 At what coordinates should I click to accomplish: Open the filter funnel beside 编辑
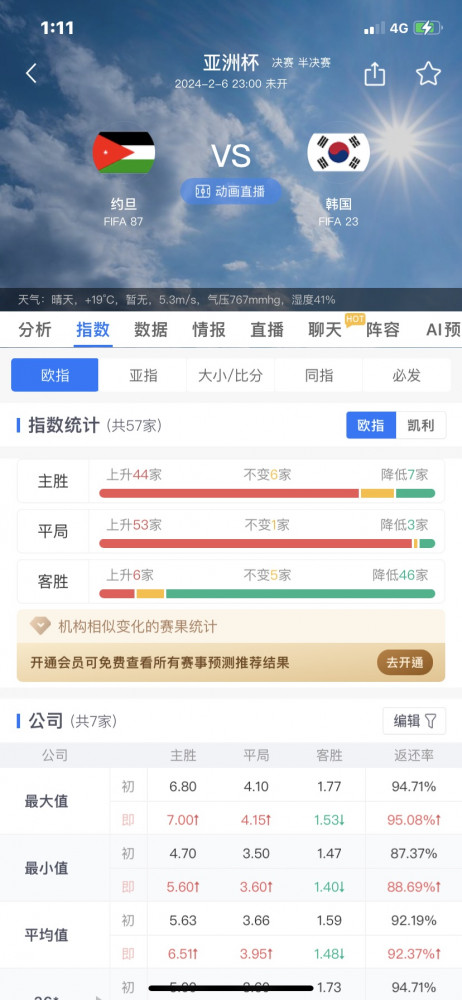tap(431, 721)
